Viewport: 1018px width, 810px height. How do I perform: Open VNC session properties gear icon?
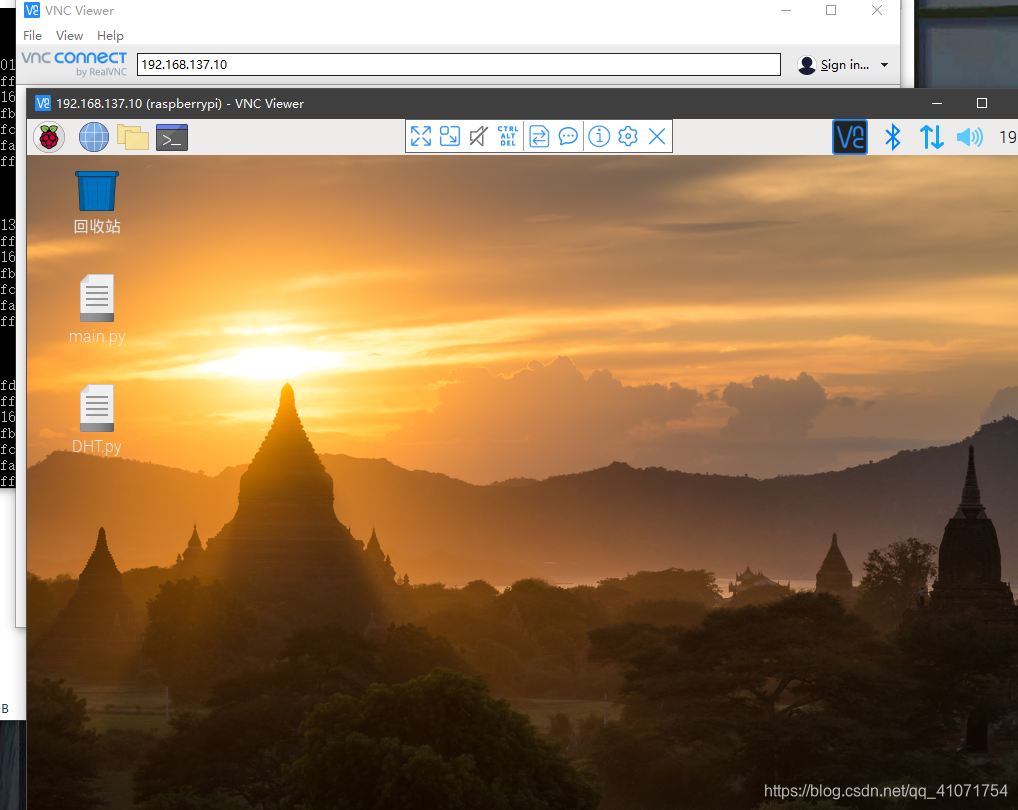click(628, 136)
